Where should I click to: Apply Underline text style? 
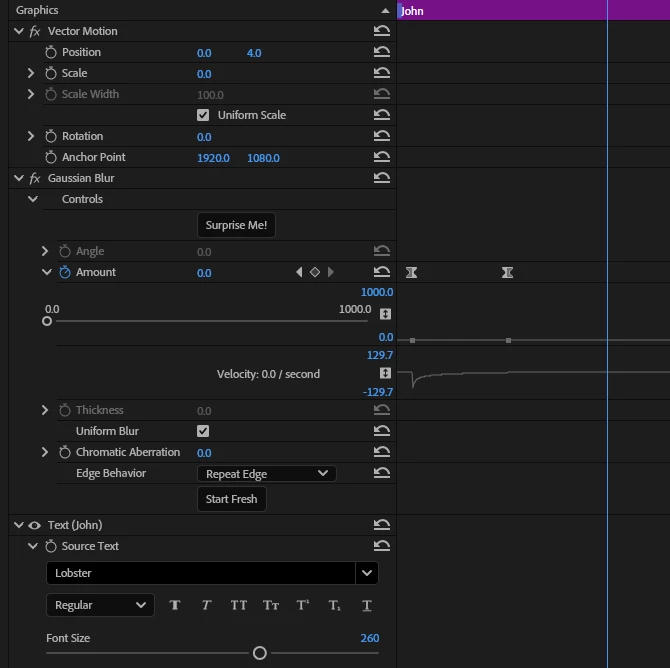(x=367, y=605)
